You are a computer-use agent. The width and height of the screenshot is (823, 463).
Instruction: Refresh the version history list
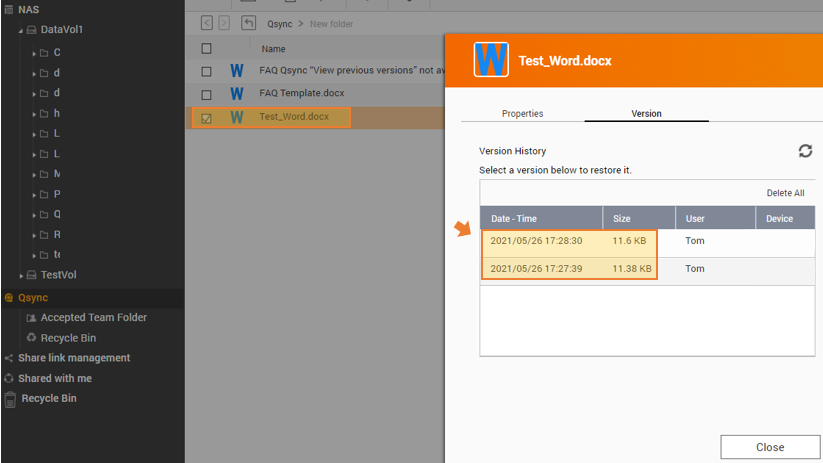805,151
